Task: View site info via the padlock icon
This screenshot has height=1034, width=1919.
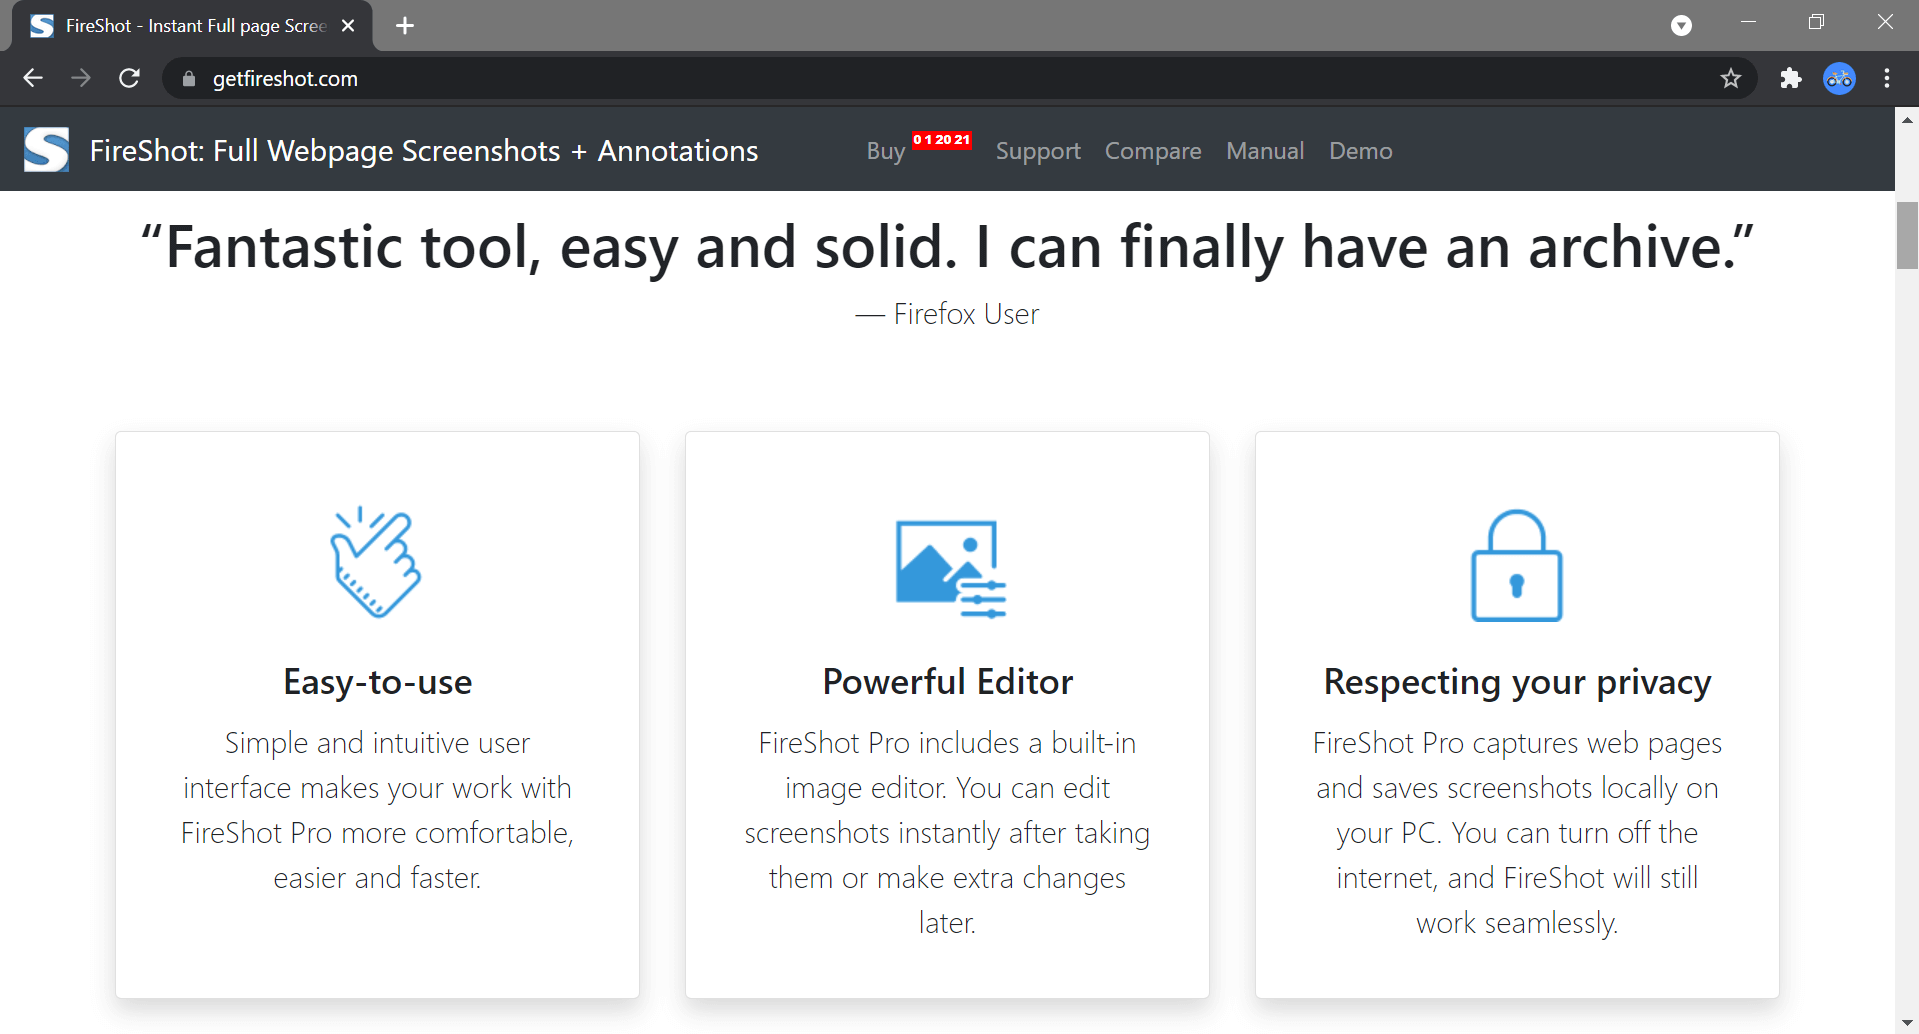Action: 188,78
